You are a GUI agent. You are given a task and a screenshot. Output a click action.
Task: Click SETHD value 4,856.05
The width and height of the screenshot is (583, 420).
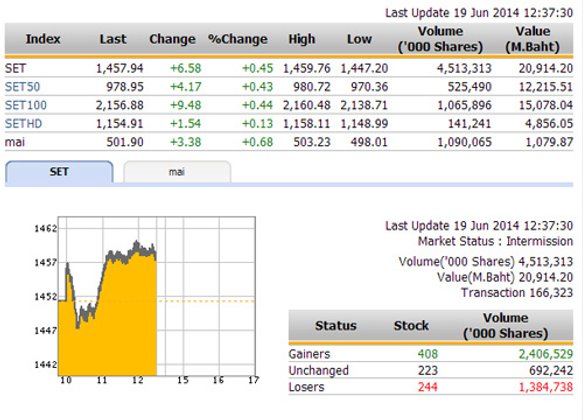(x=549, y=123)
